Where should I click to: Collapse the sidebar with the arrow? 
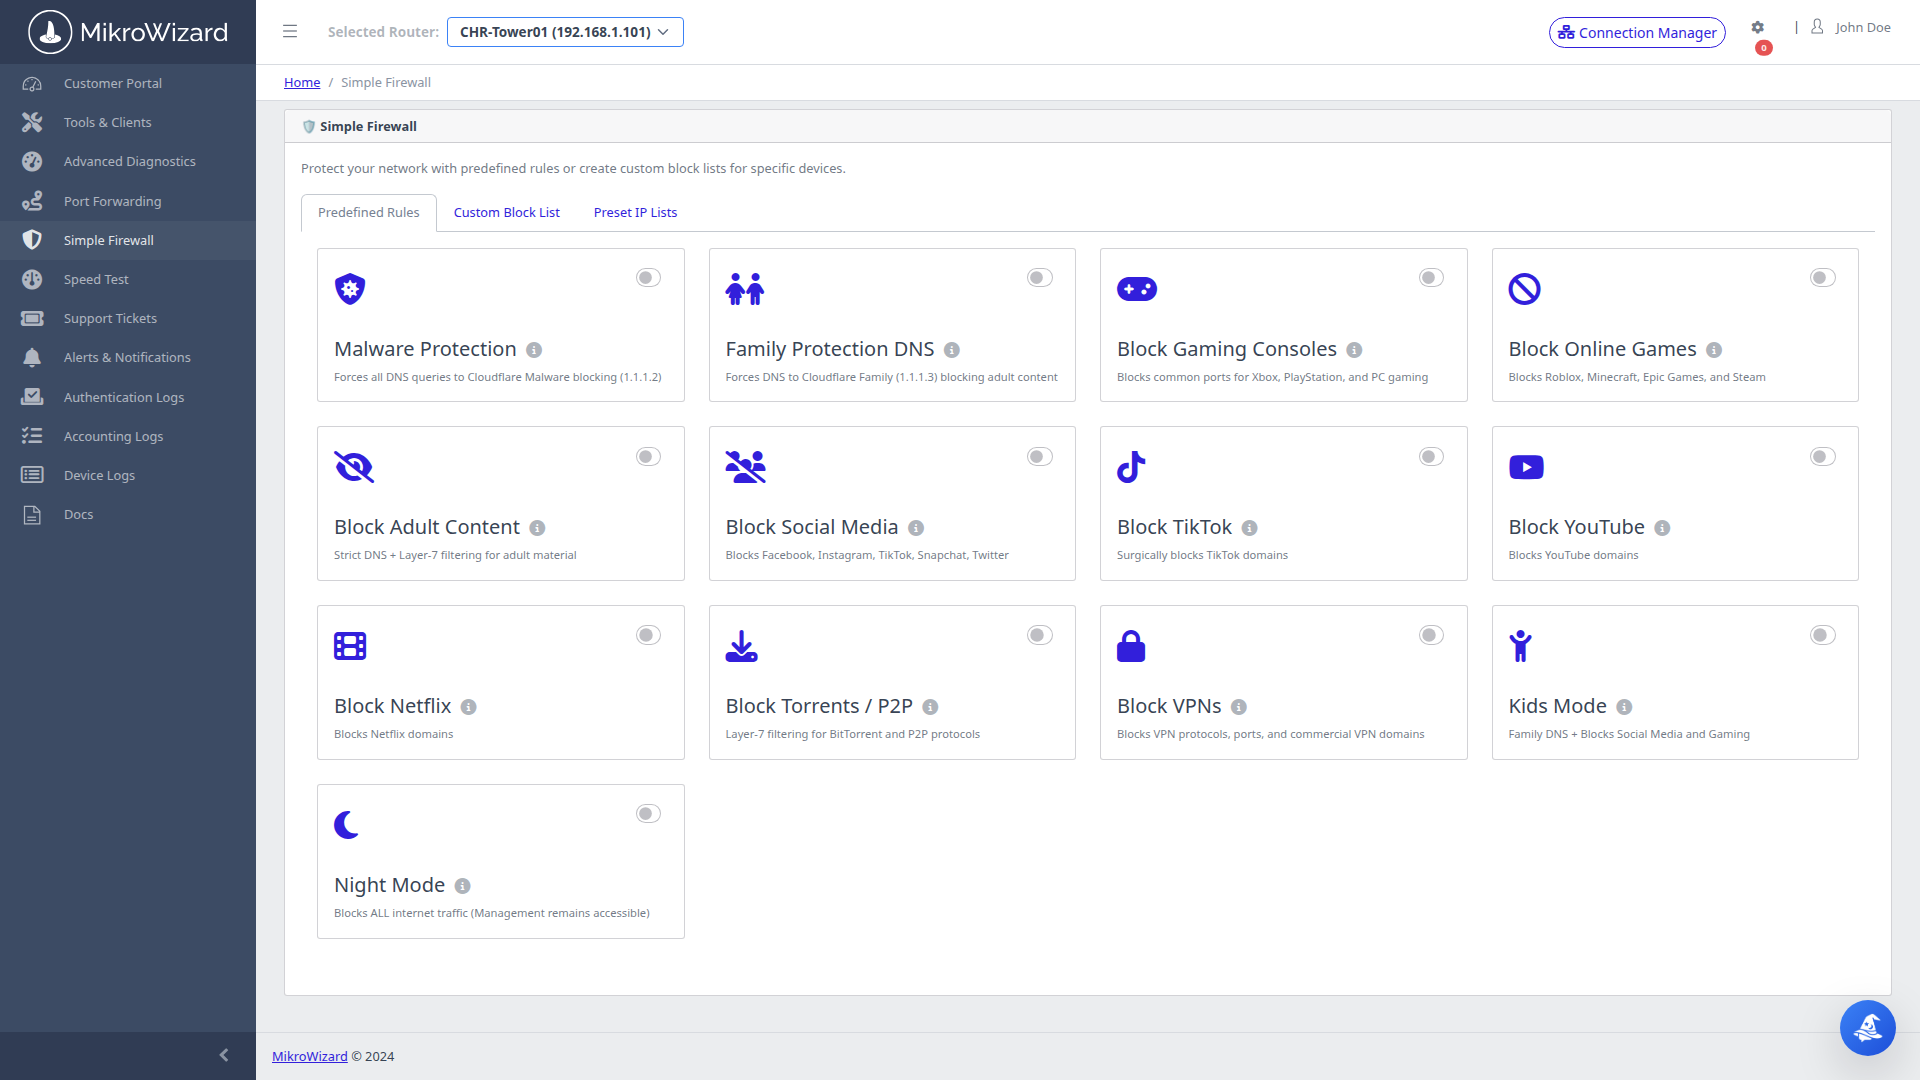[224, 1055]
